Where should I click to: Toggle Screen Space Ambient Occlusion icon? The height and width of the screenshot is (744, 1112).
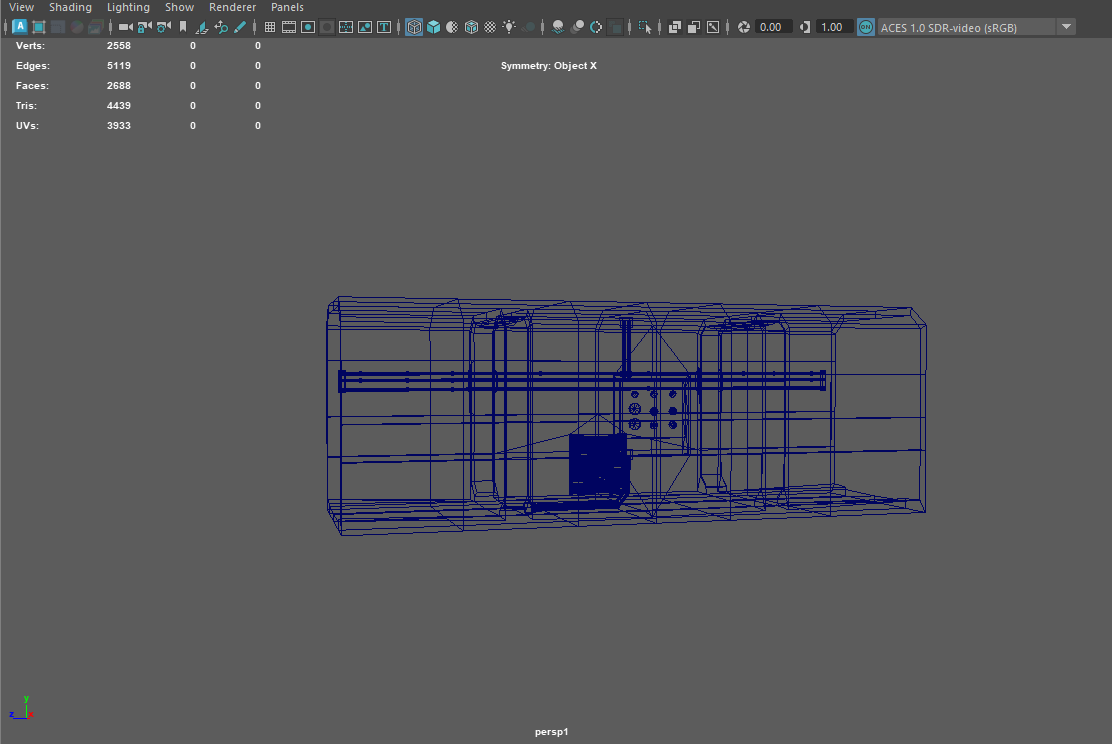point(558,27)
